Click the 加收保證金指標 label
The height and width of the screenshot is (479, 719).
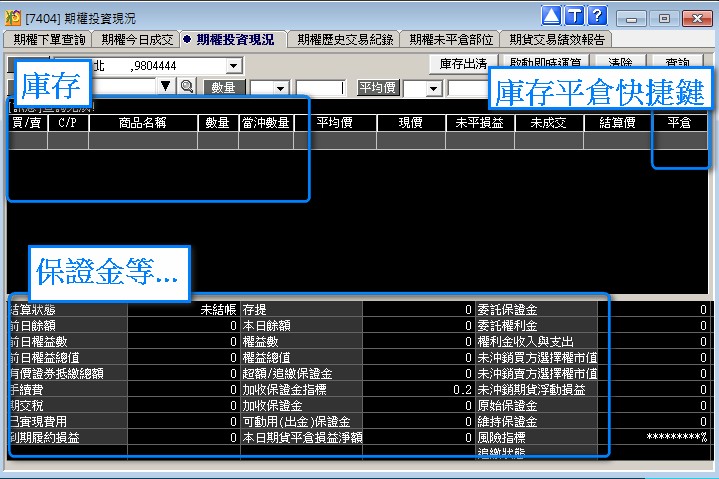pos(285,390)
